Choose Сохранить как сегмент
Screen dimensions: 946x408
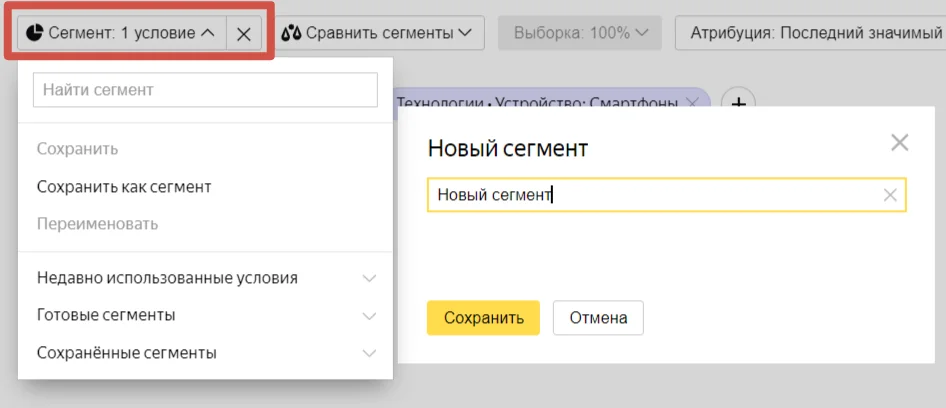(x=124, y=186)
